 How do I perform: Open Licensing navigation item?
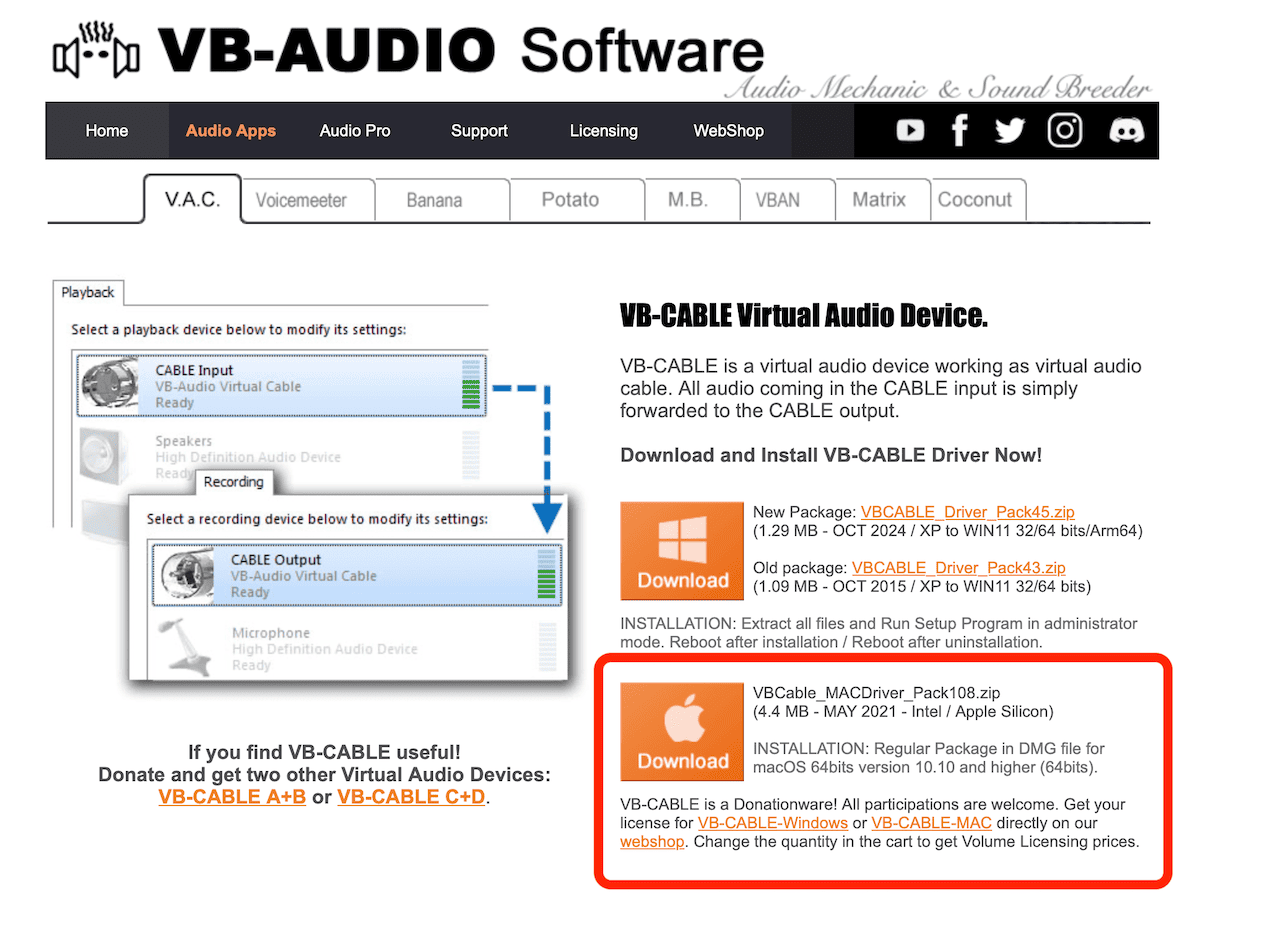click(604, 131)
